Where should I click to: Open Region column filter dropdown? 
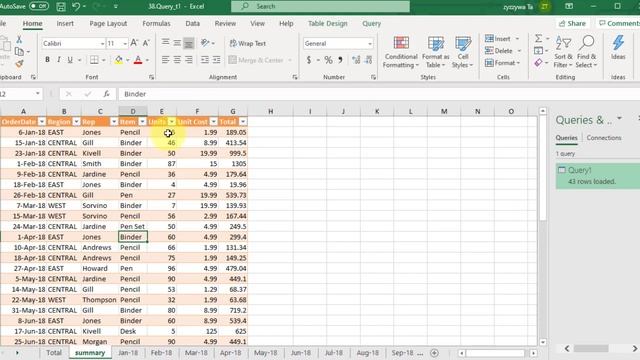pos(76,122)
